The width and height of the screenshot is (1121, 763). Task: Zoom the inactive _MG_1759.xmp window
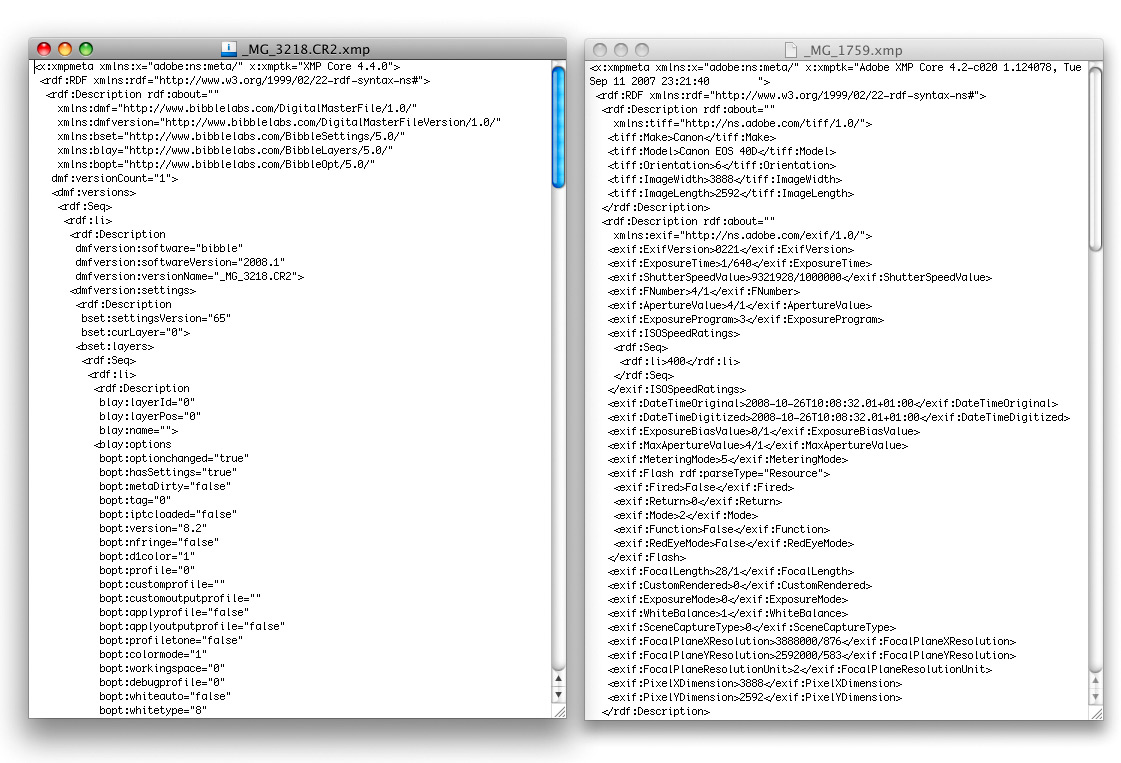[x=642, y=50]
